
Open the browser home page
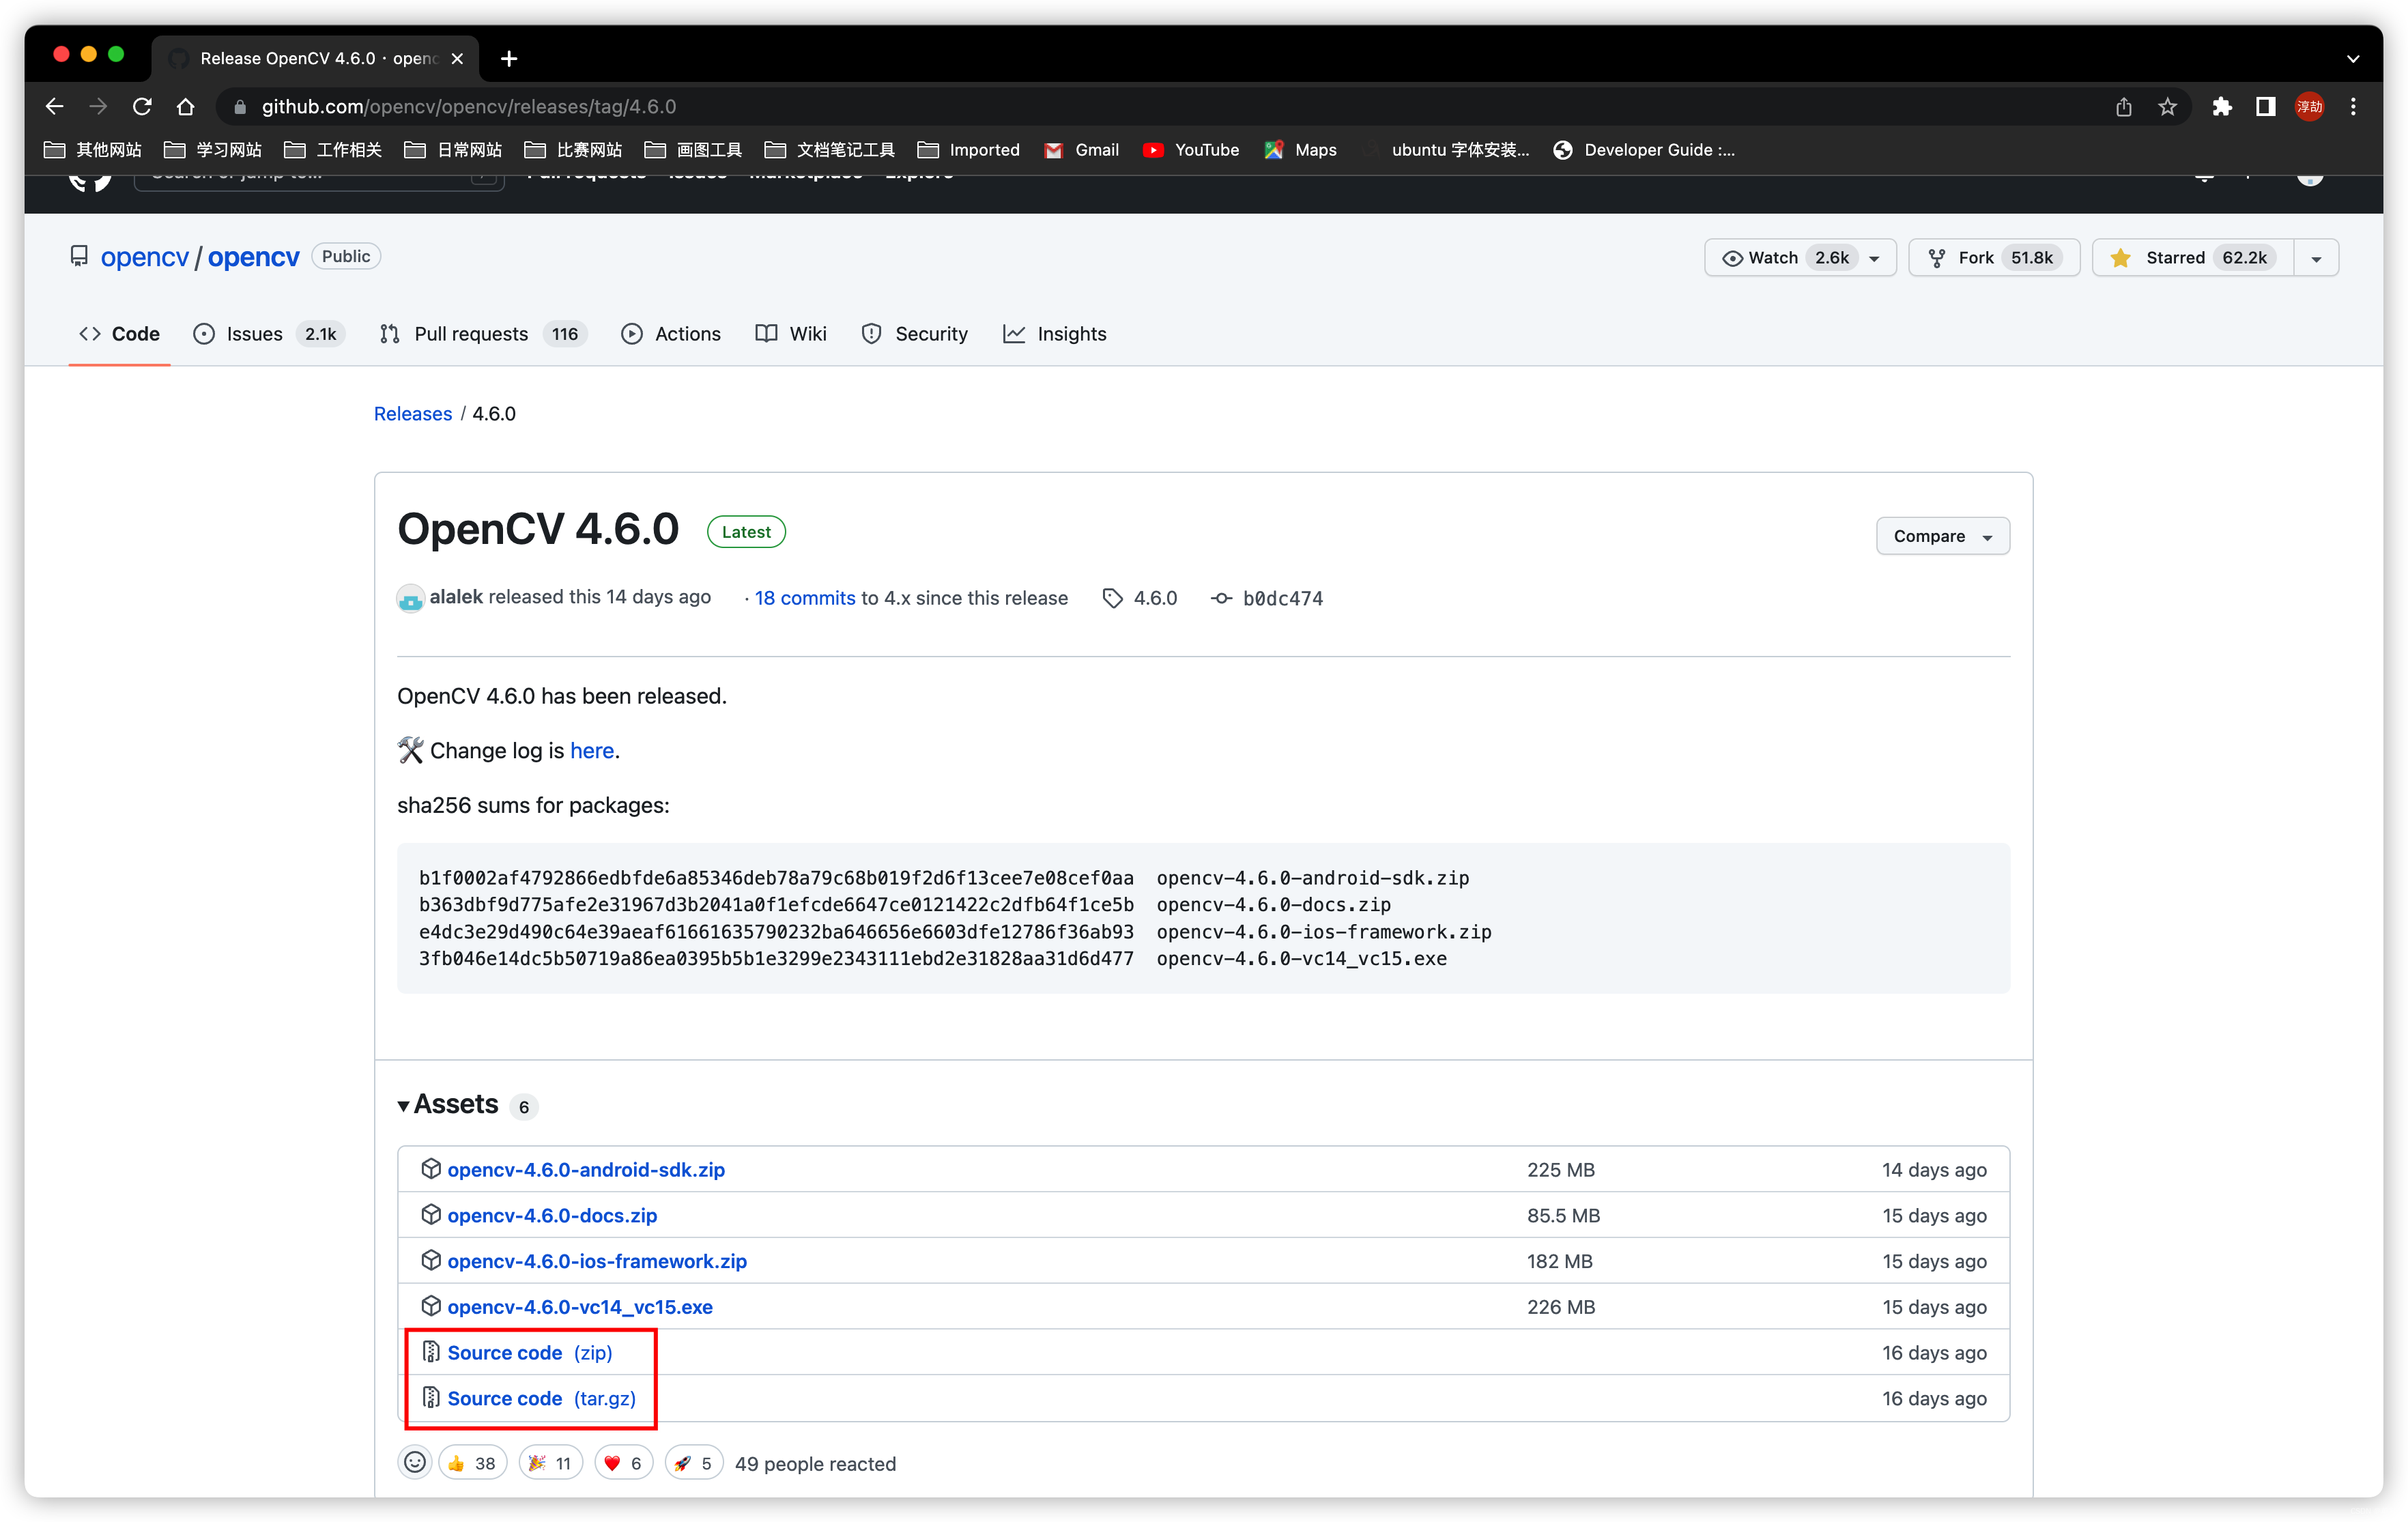(x=186, y=107)
